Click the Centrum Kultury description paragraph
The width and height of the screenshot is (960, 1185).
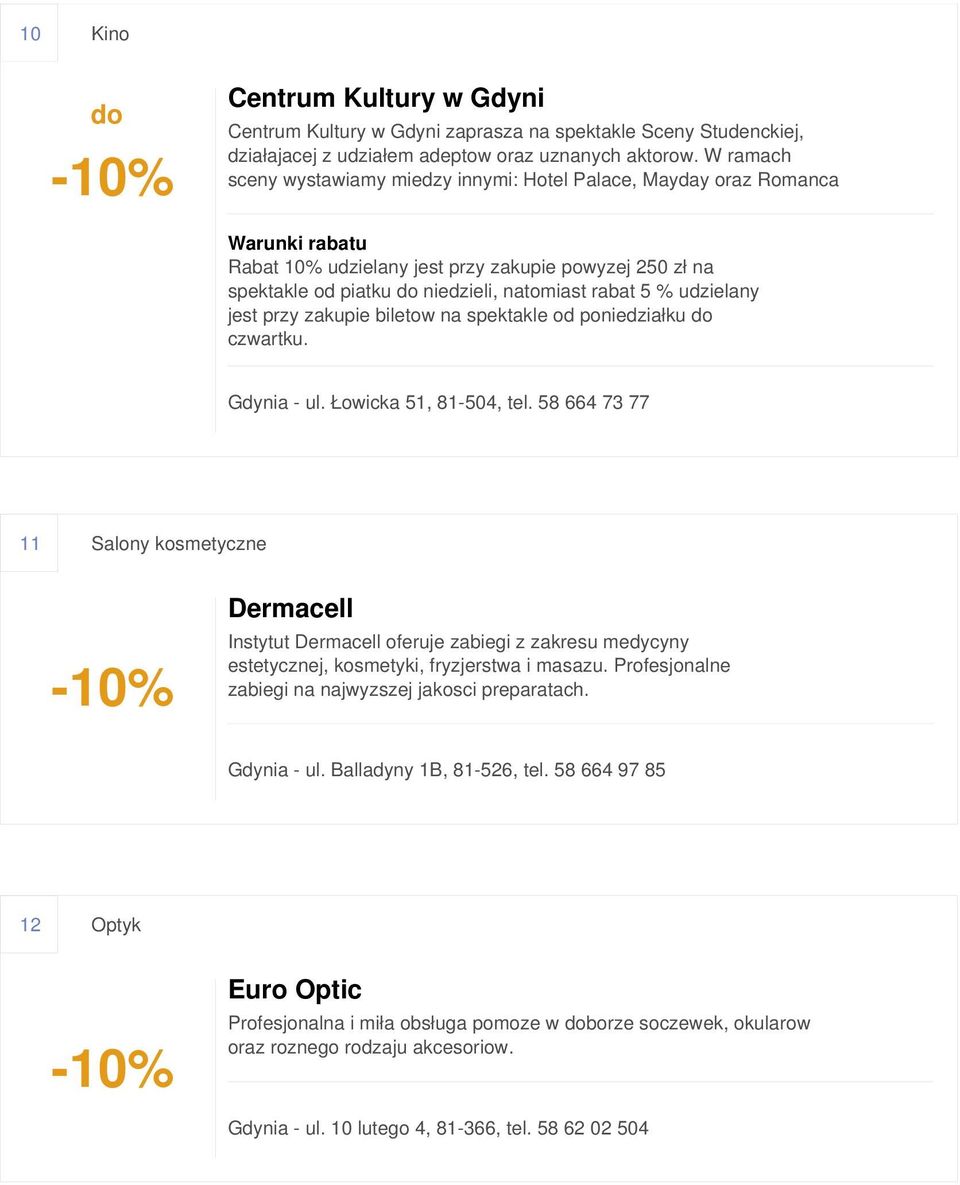[x=533, y=156]
